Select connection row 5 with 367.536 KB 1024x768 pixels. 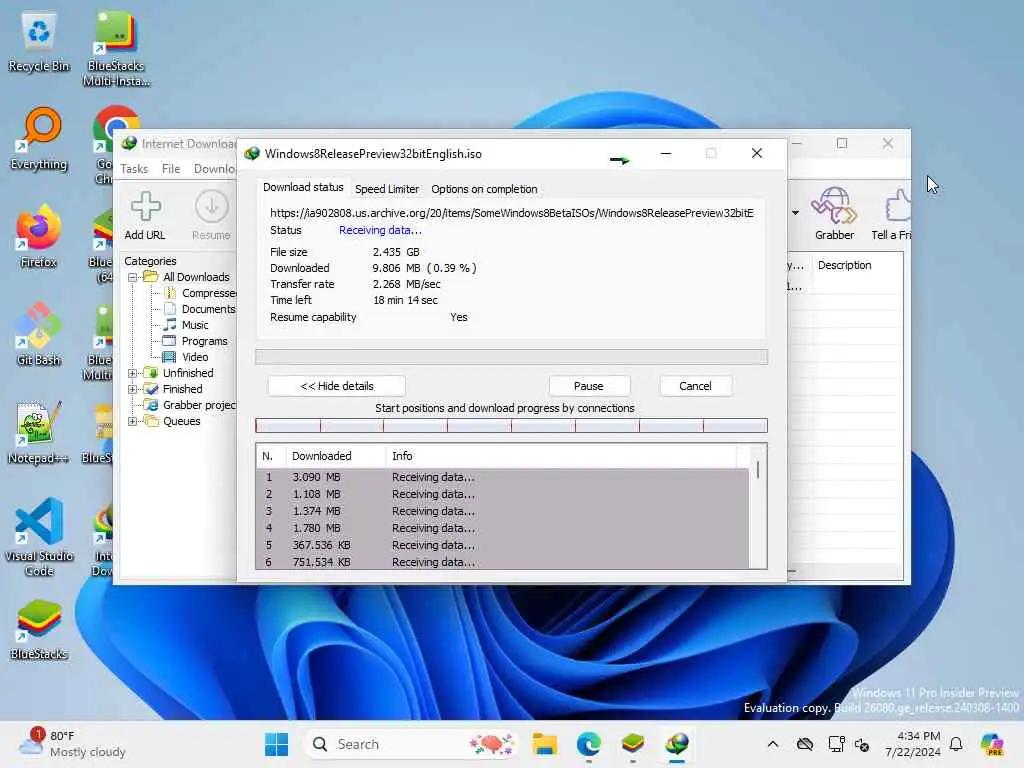pos(502,545)
